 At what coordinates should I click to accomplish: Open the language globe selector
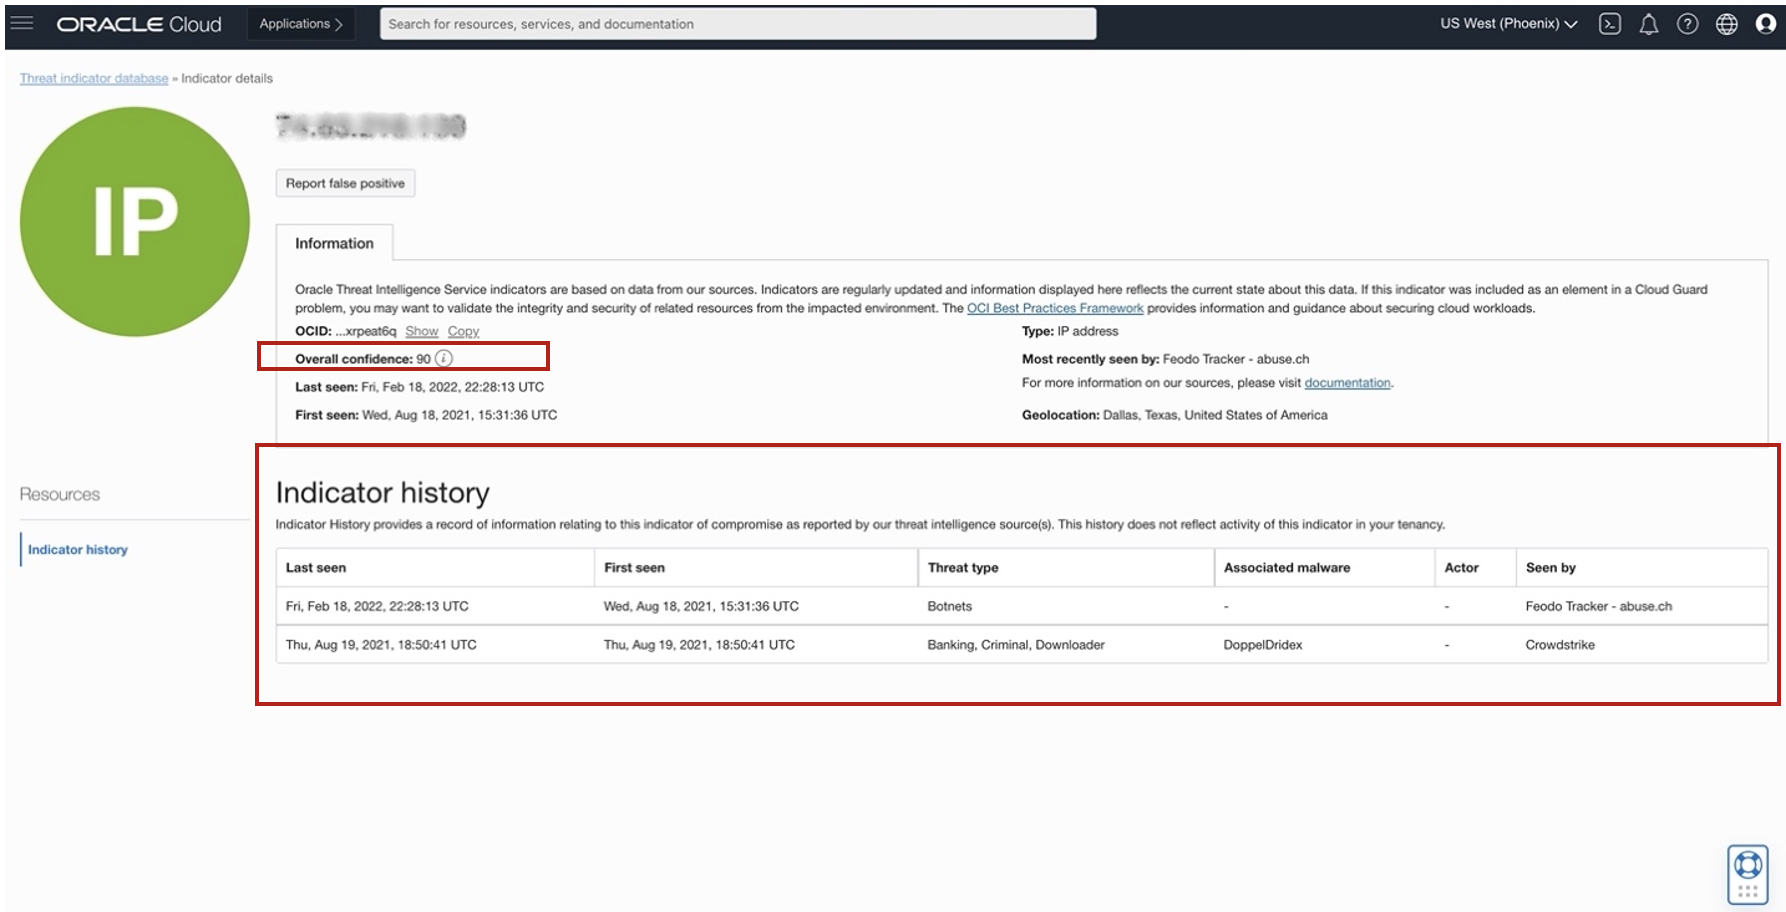1726,24
